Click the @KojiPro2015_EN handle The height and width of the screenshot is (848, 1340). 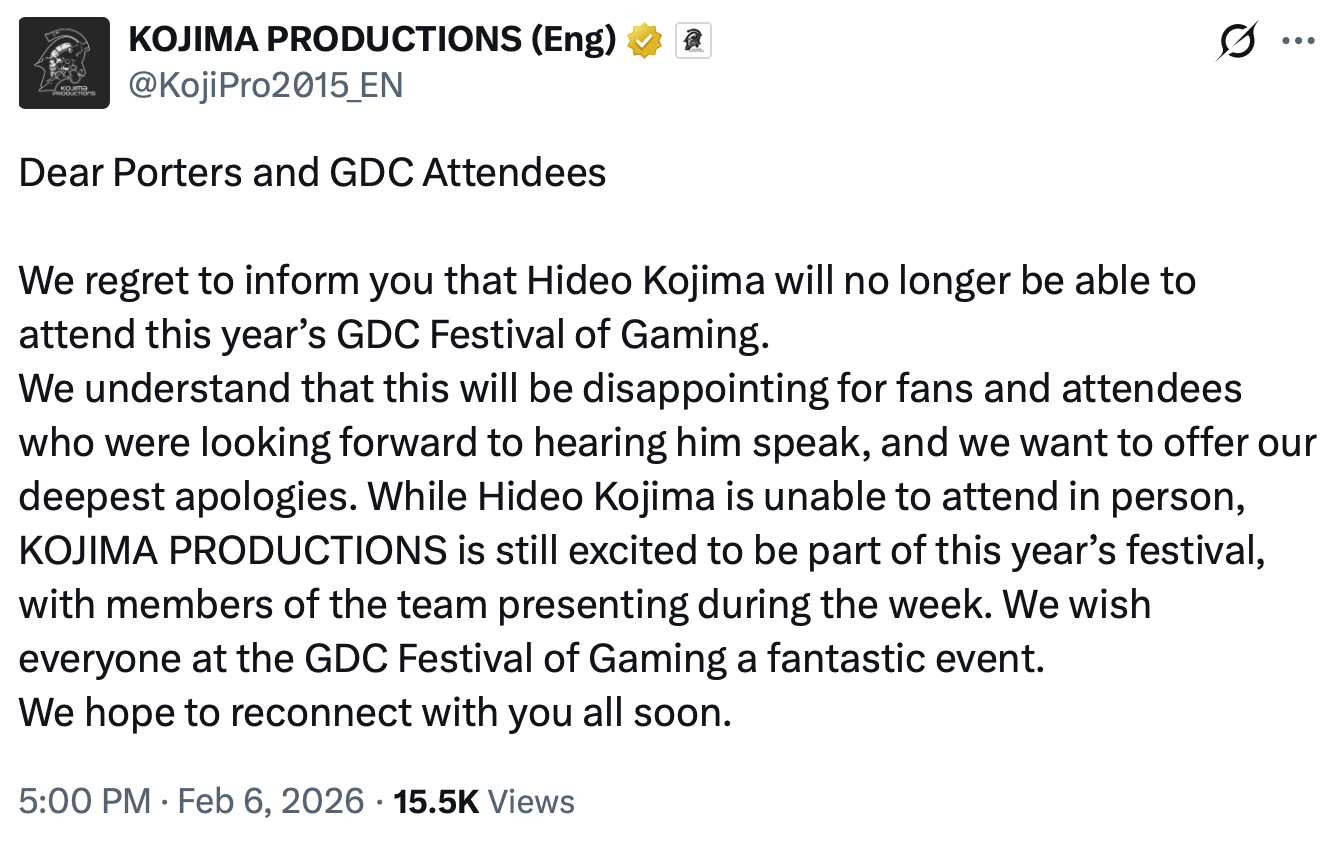(266, 85)
